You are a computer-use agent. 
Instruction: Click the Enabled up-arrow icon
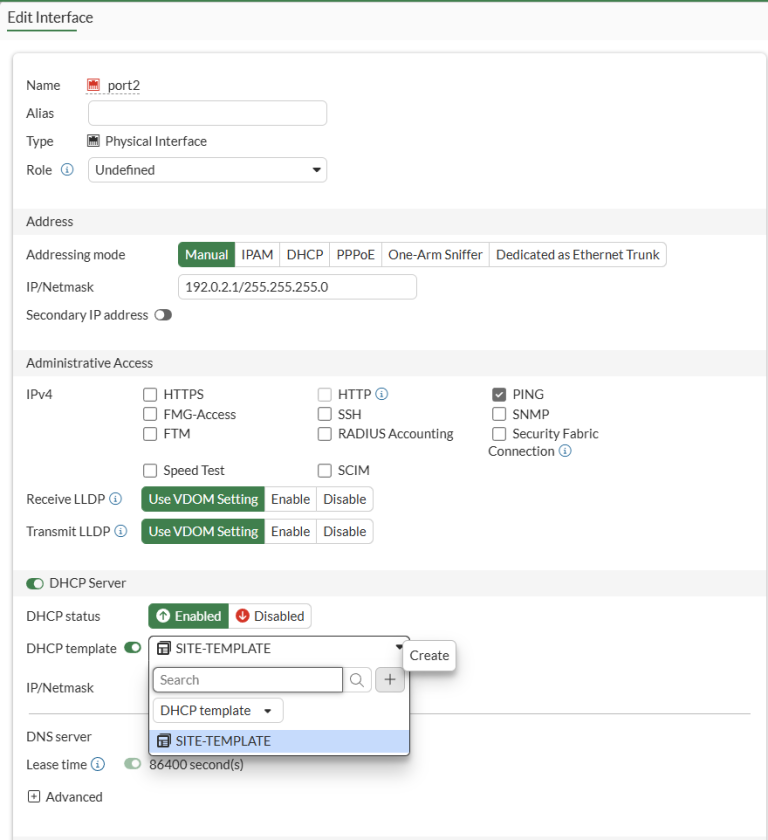tap(163, 616)
